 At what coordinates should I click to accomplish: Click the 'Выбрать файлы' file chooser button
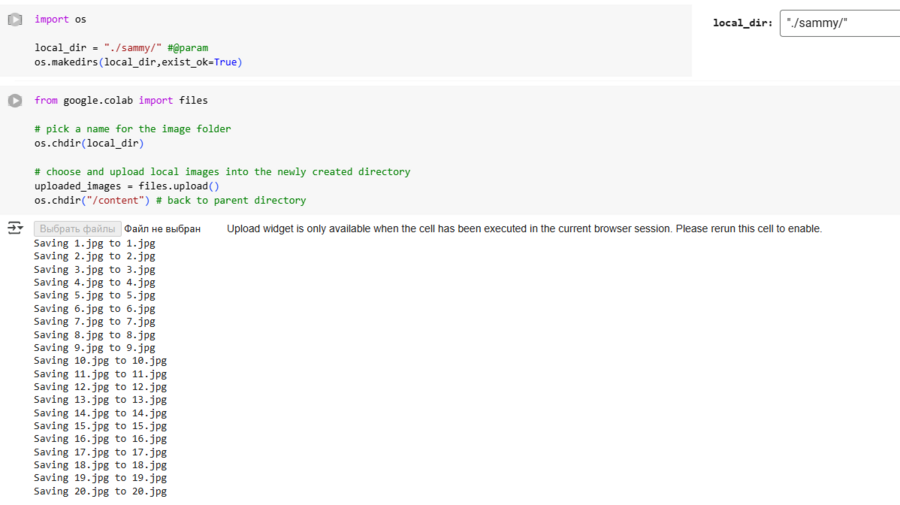pyautogui.click(x=77, y=229)
